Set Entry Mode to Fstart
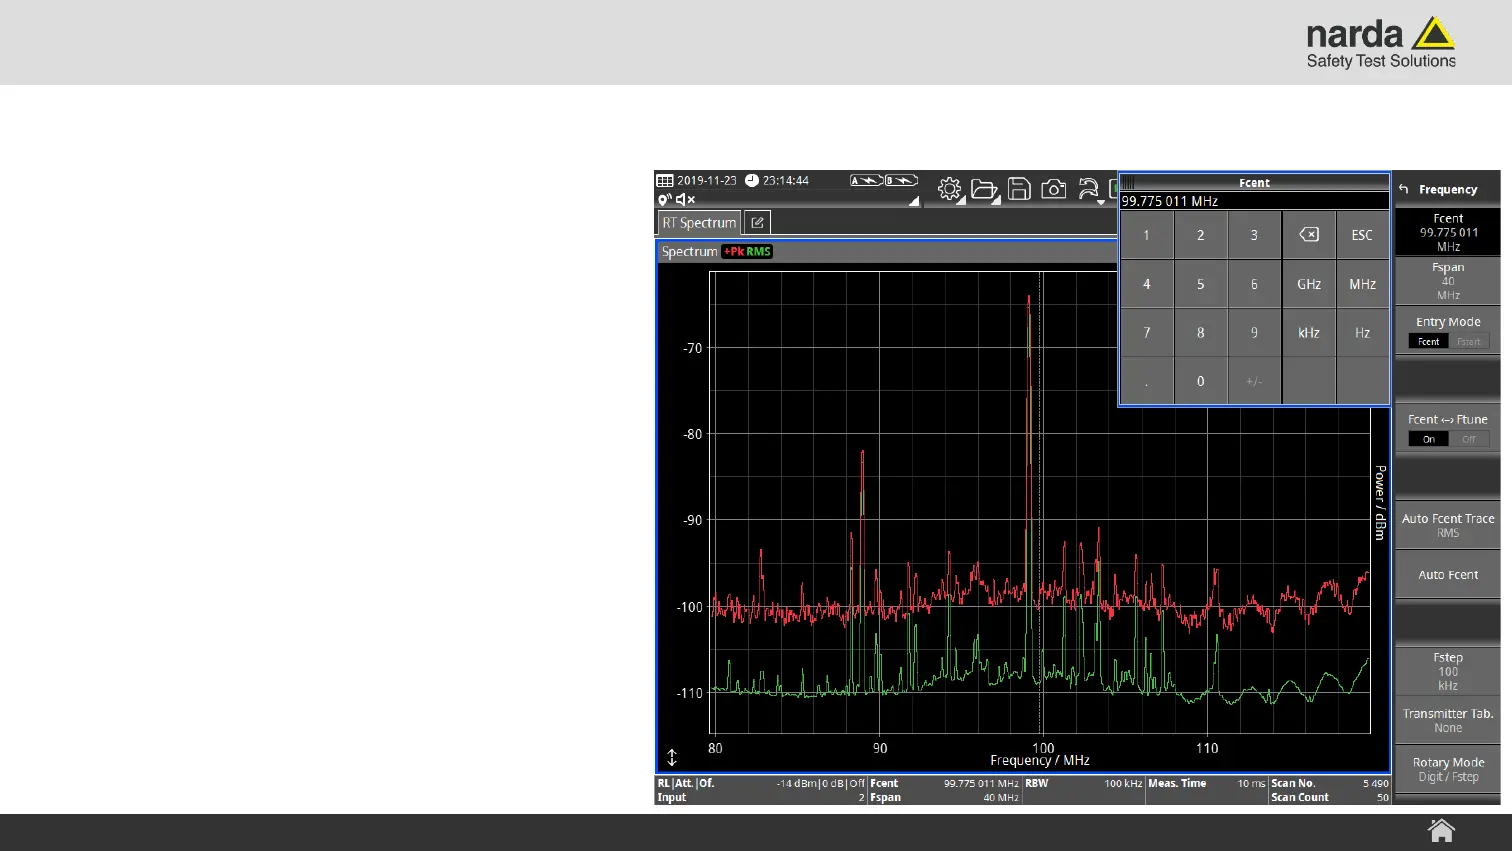 [x=1468, y=342]
